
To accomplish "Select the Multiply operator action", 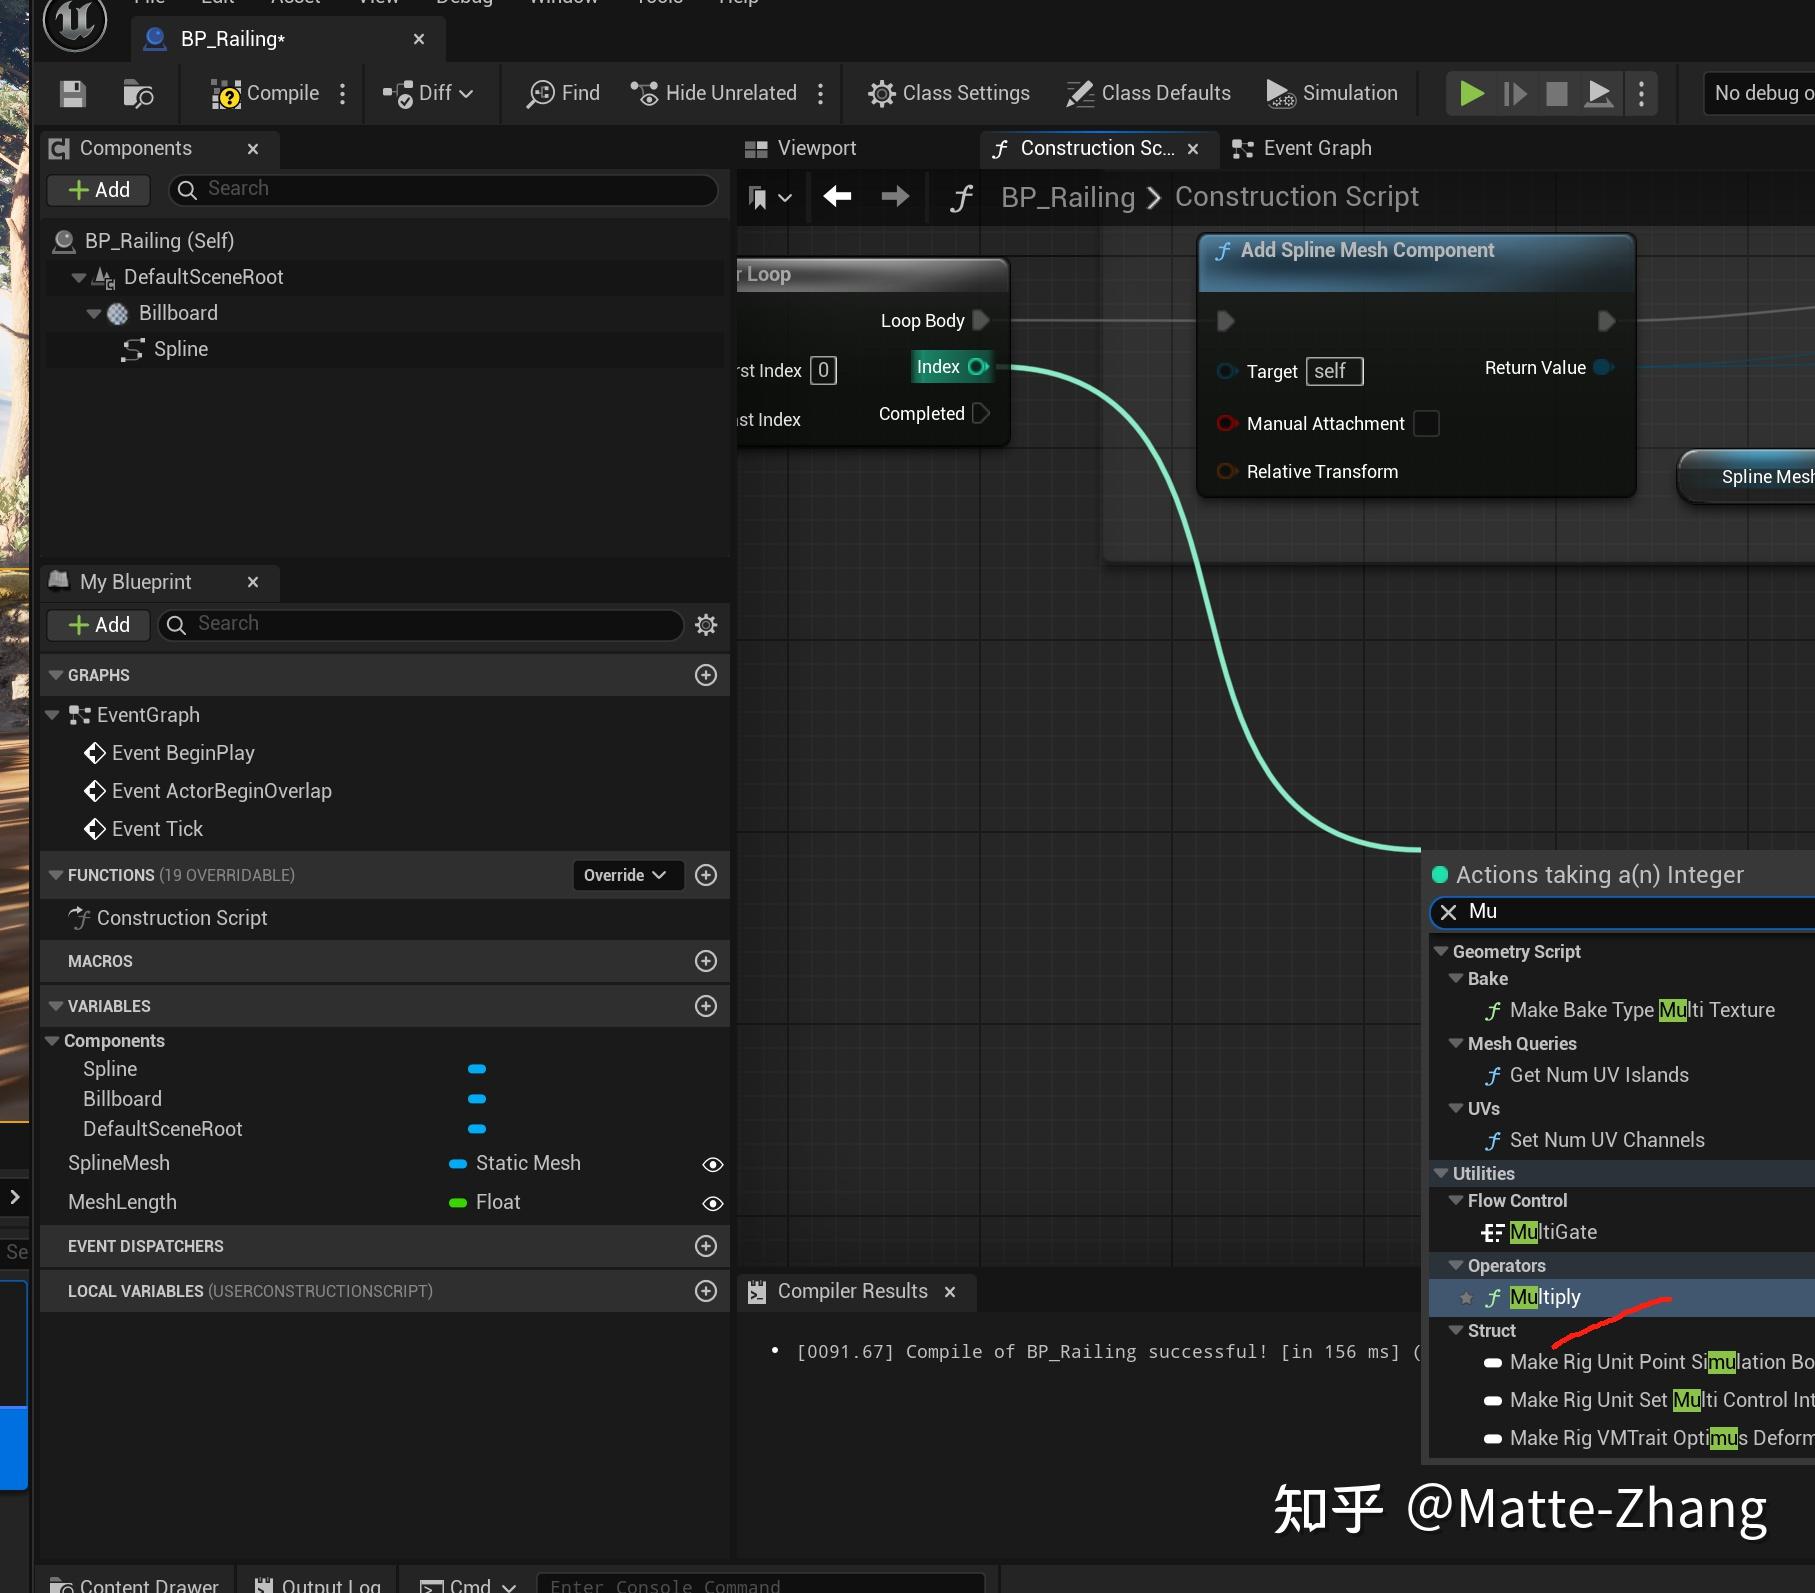I will [1545, 1297].
